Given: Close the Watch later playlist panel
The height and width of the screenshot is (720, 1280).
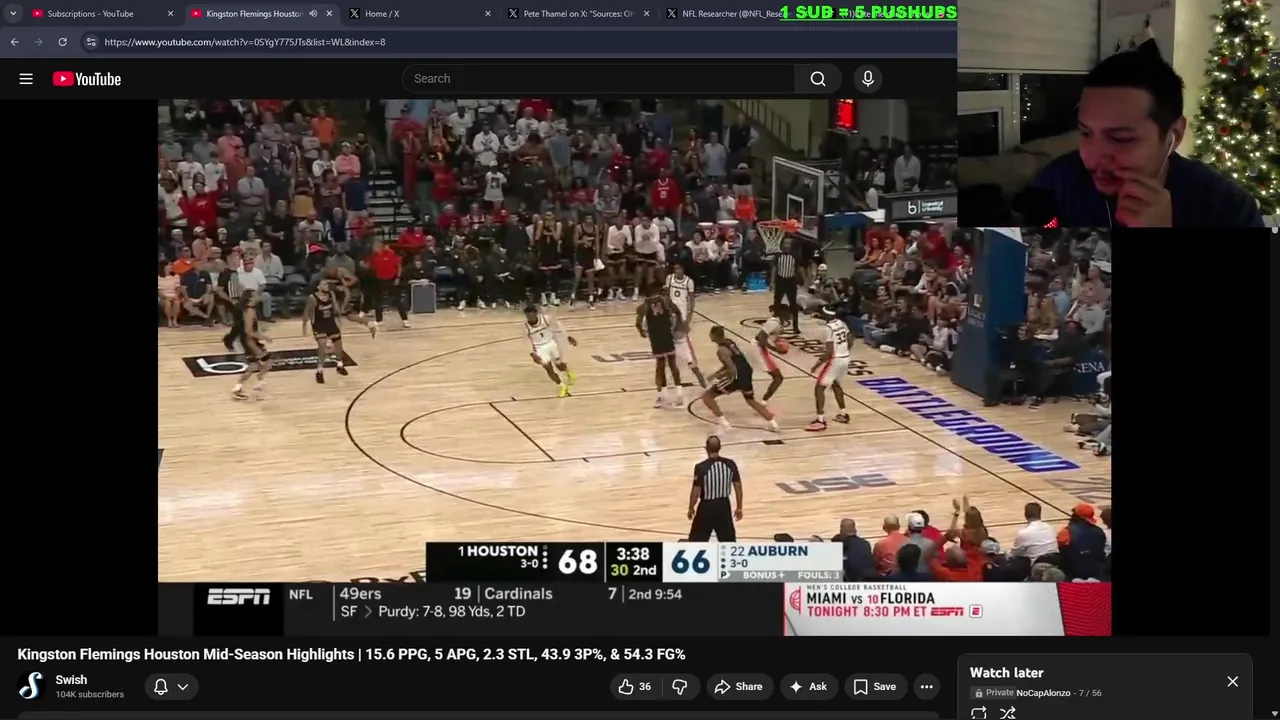Looking at the screenshot, I should (1232, 682).
